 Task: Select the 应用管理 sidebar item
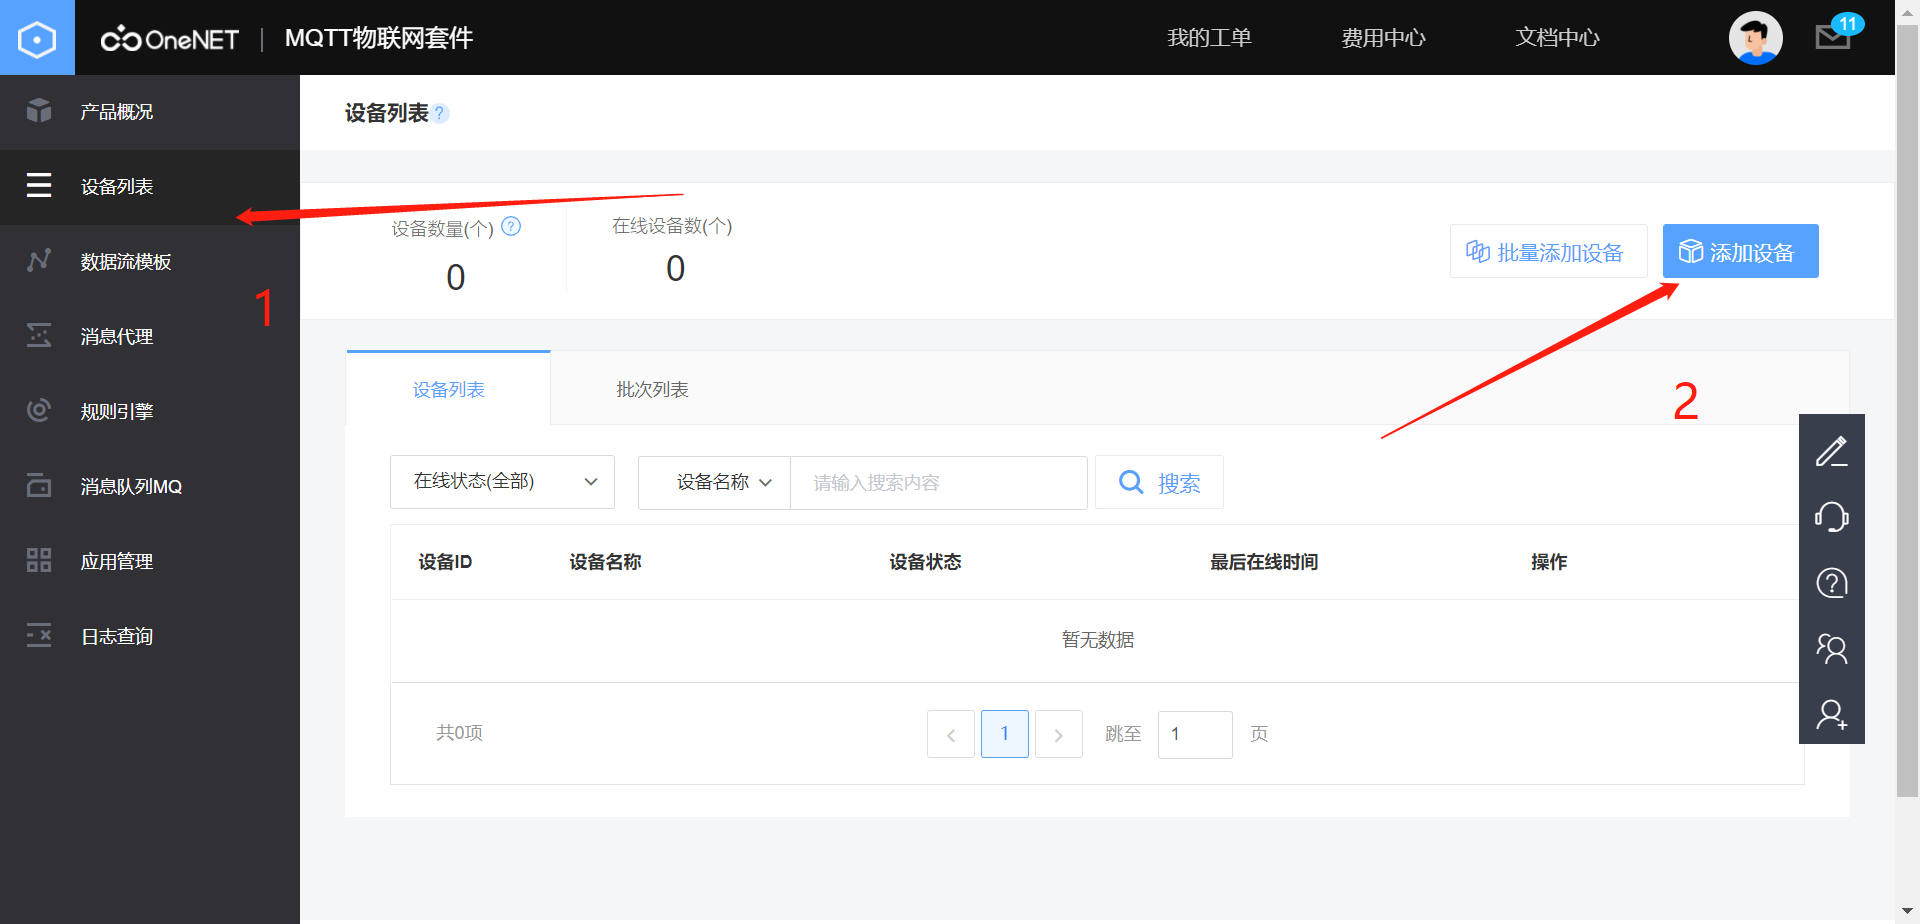(x=116, y=561)
